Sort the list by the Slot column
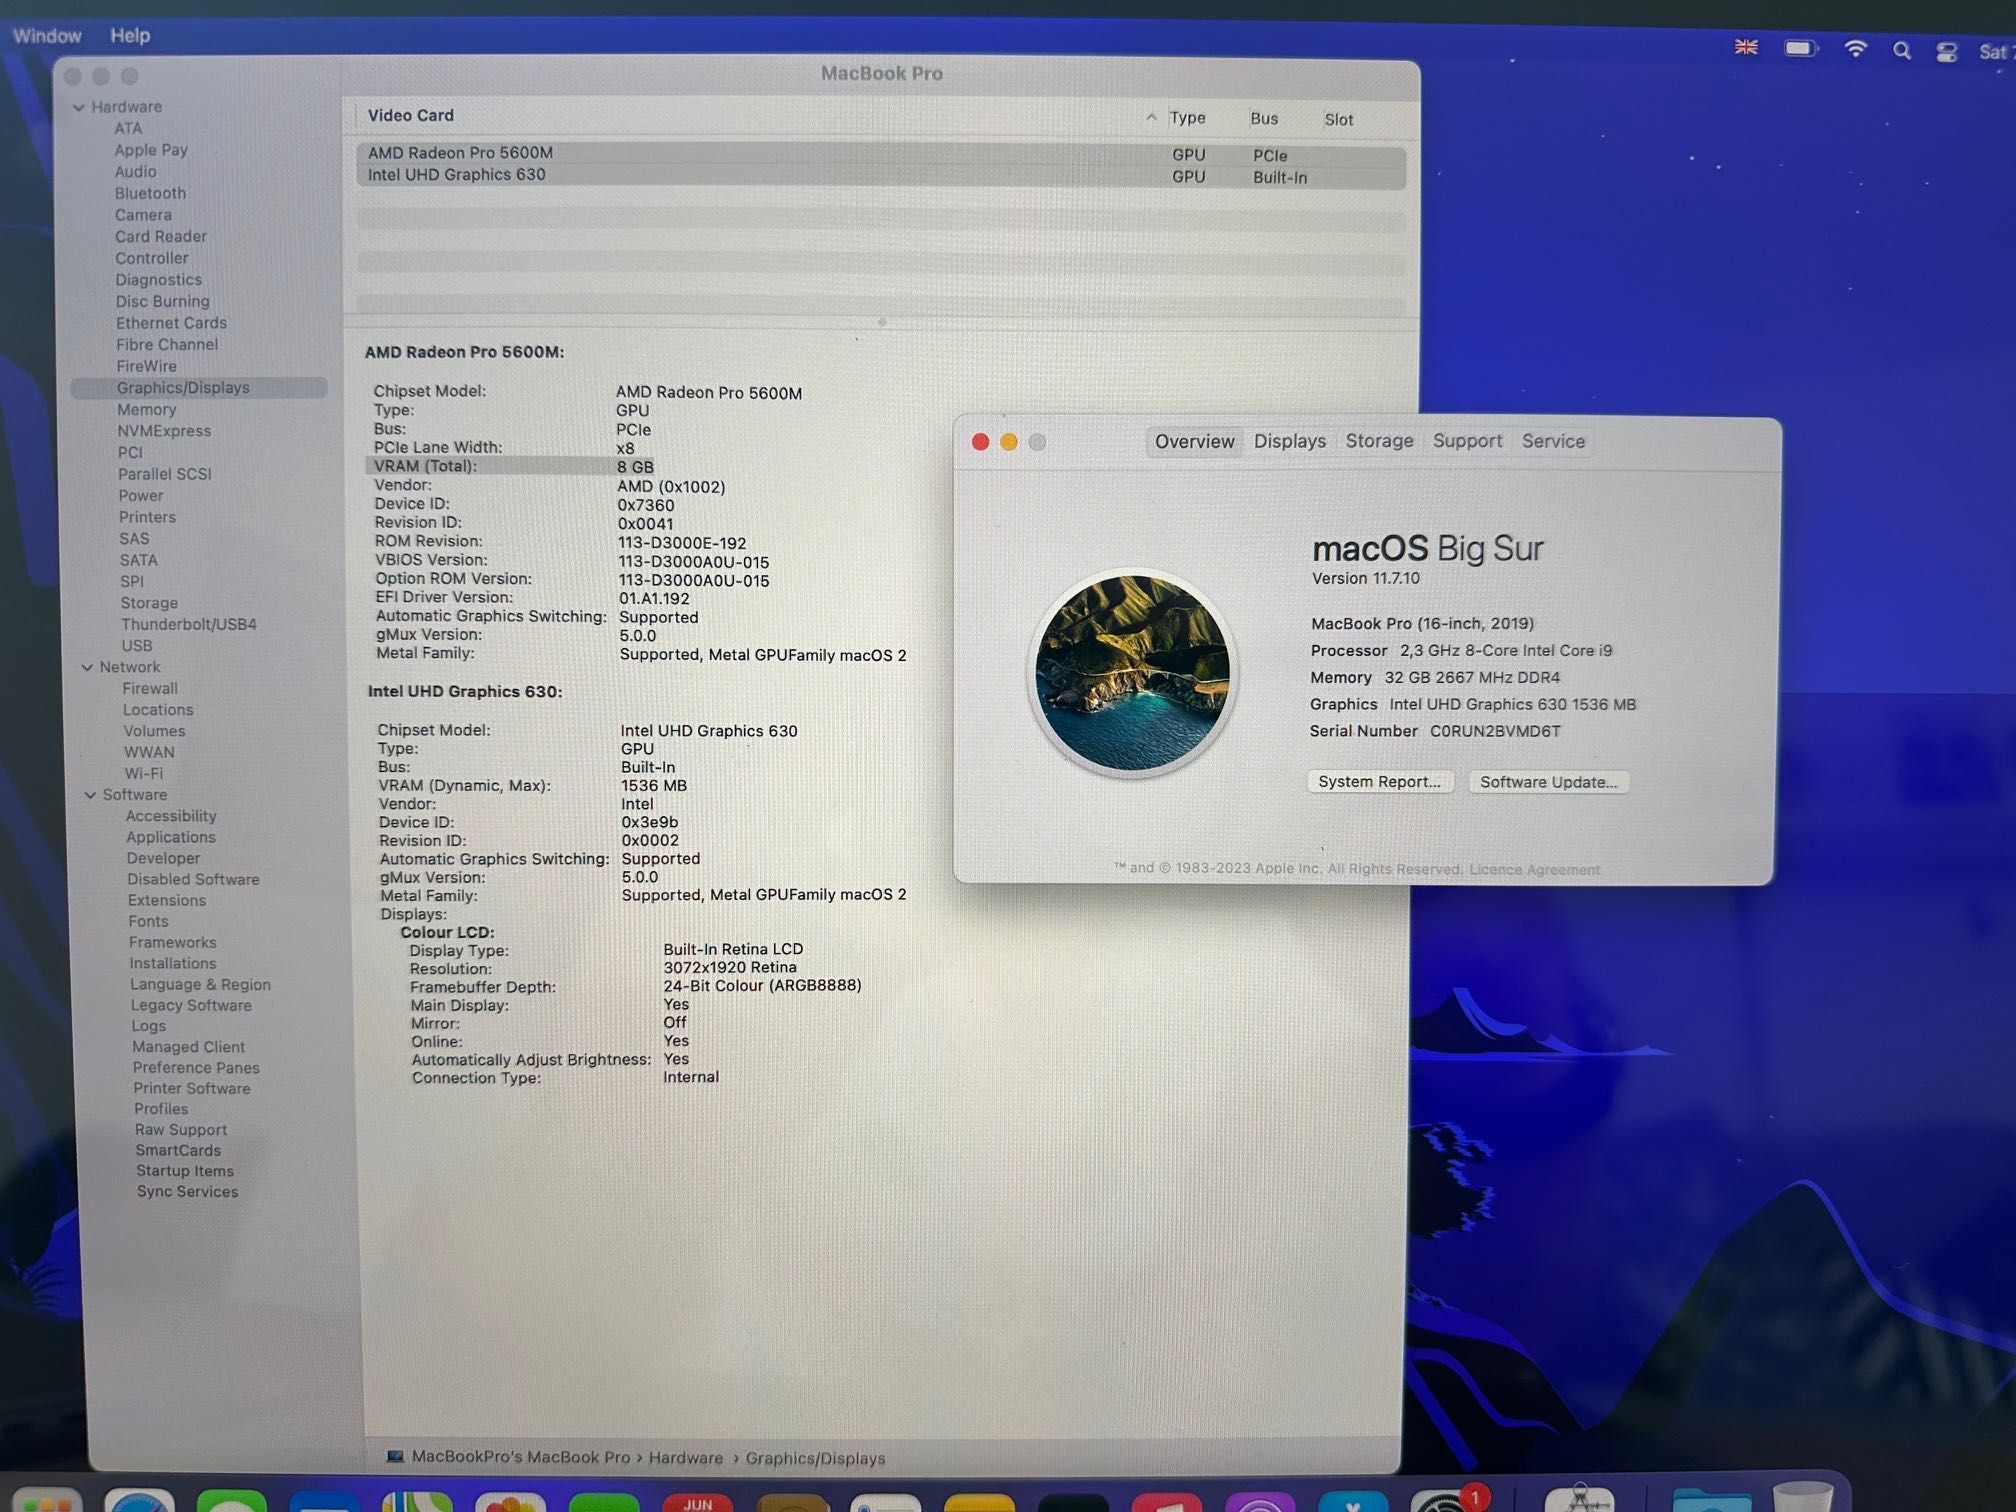The height and width of the screenshot is (1512, 2016). (1338, 119)
